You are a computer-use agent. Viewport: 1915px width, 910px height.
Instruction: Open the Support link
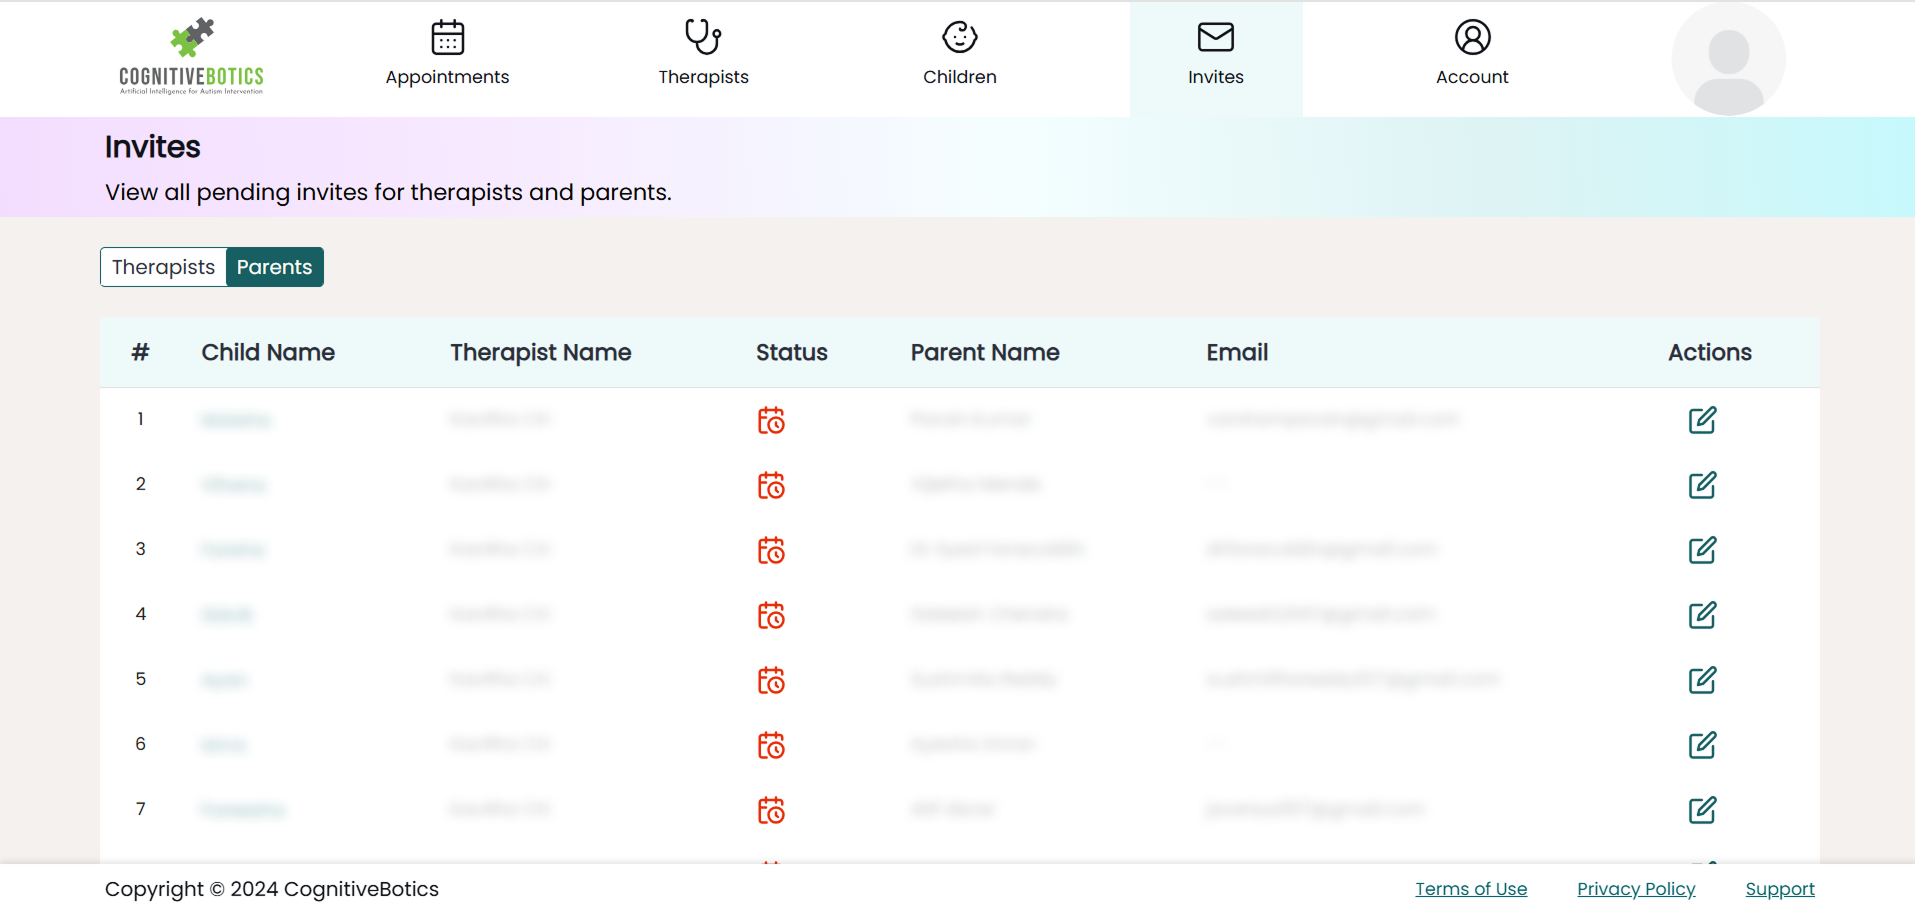(x=1780, y=889)
